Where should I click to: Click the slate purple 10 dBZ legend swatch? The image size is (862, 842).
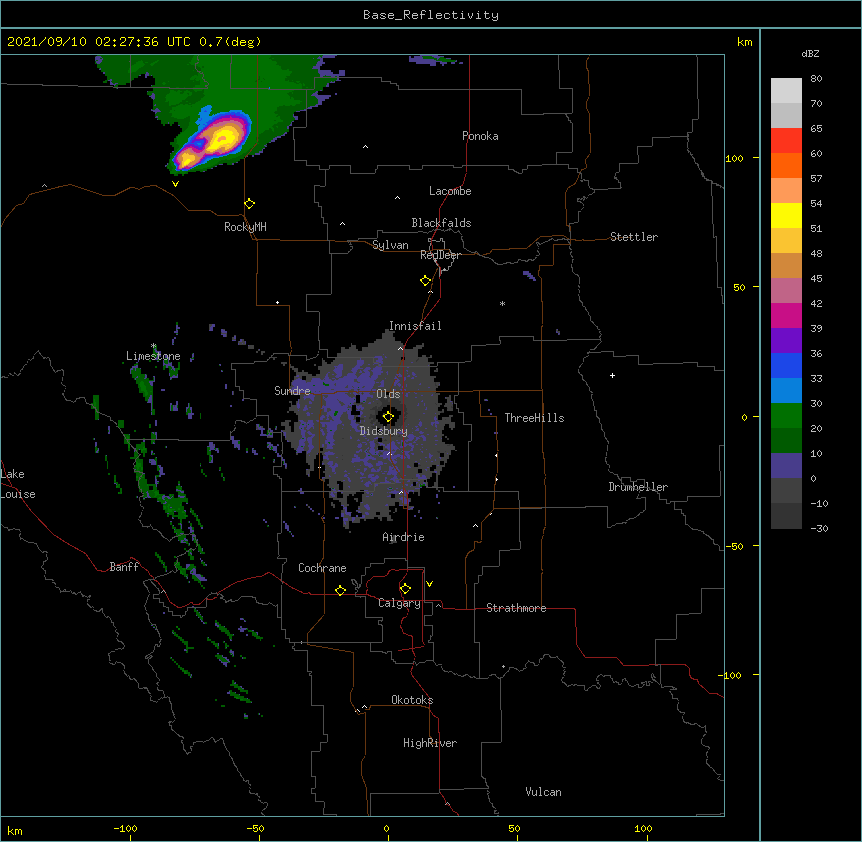click(x=786, y=466)
